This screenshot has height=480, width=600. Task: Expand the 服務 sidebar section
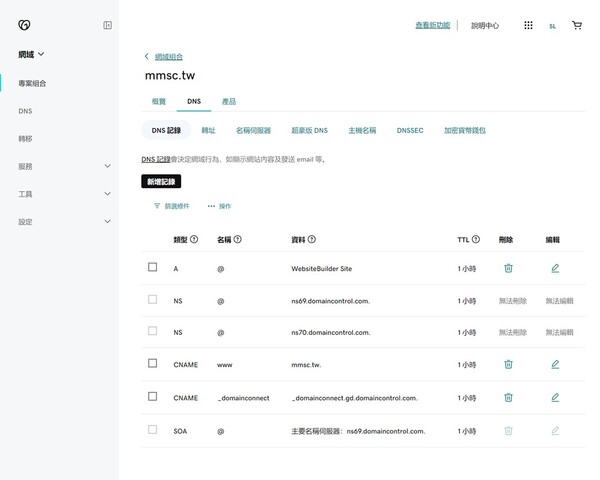[x=108, y=166]
